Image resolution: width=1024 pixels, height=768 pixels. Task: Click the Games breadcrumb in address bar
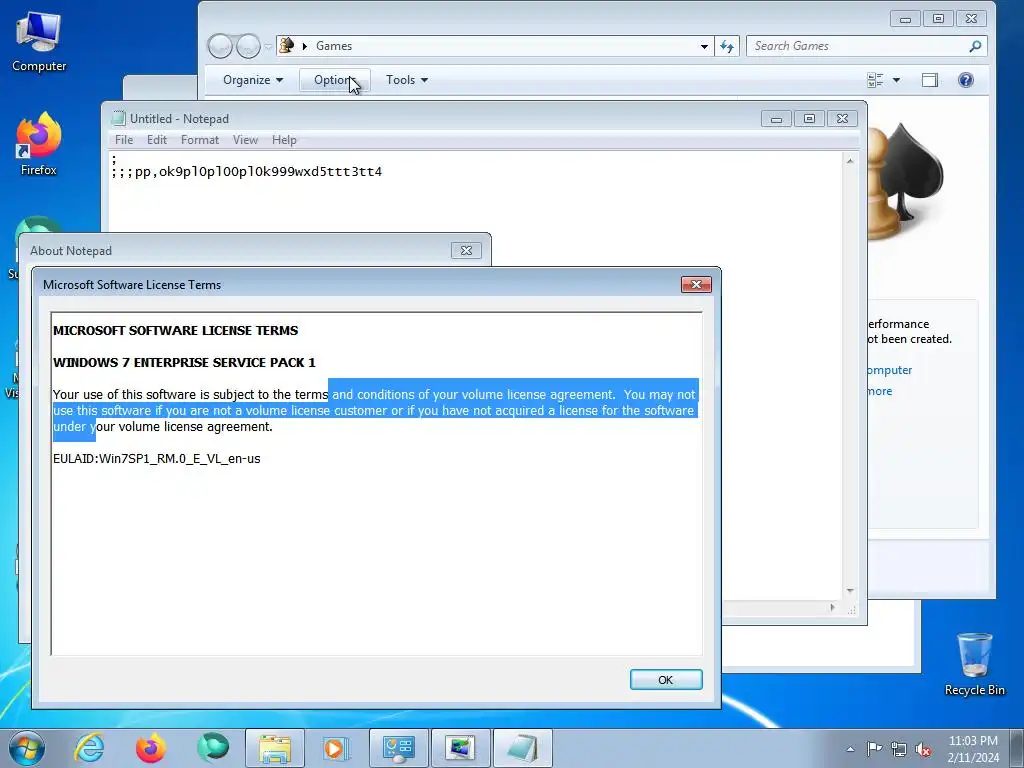(334, 46)
